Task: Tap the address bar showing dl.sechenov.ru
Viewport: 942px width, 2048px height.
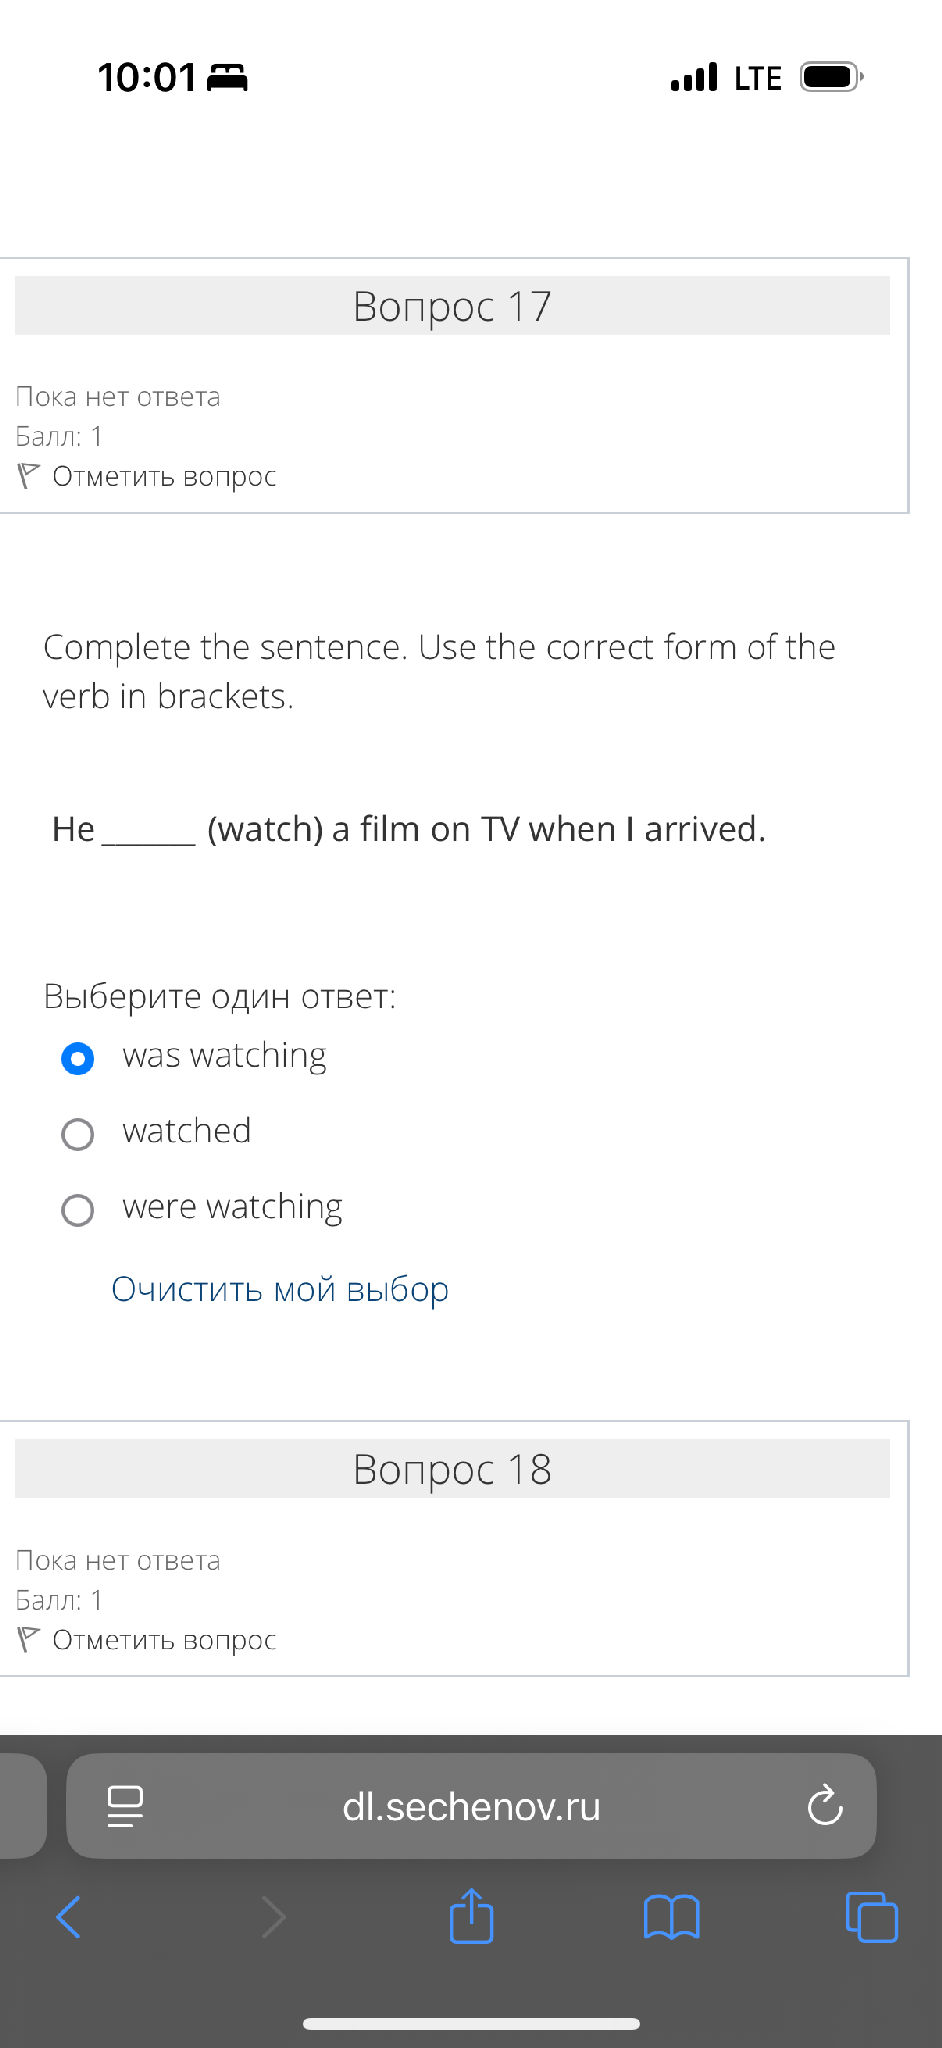Action: pyautogui.click(x=471, y=1806)
